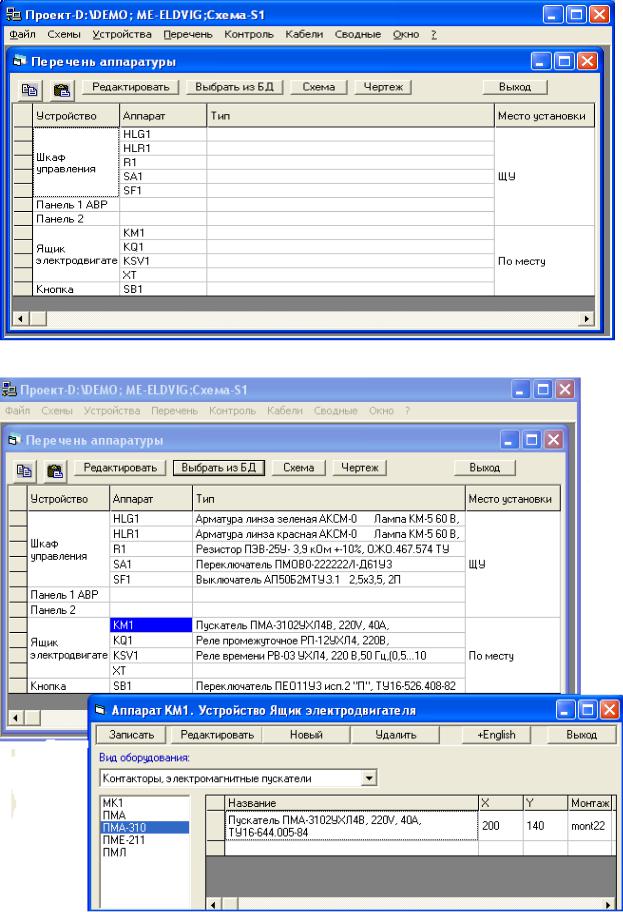
Task: Click Резистор ПЭВ-25У type cell
Action: (328, 548)
